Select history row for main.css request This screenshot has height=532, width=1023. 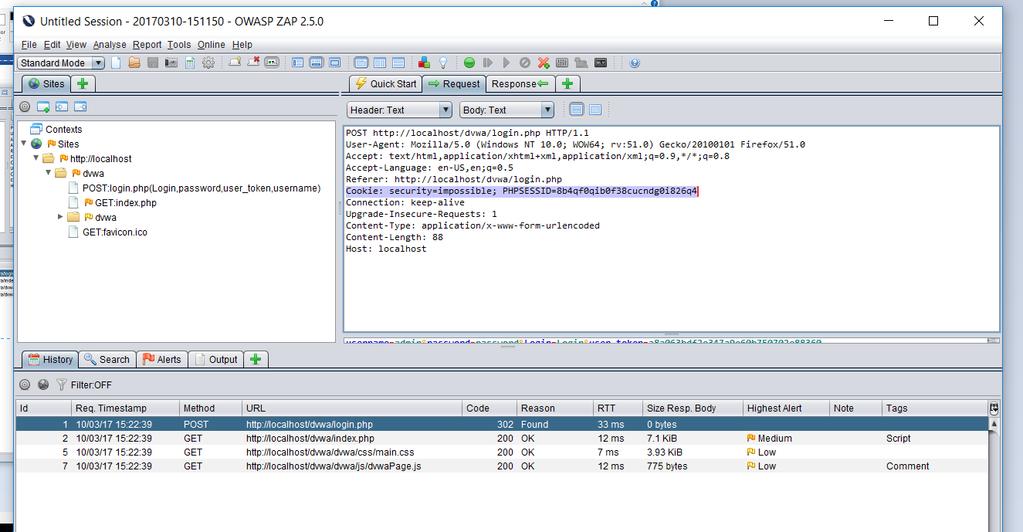[x=502, y=452]
